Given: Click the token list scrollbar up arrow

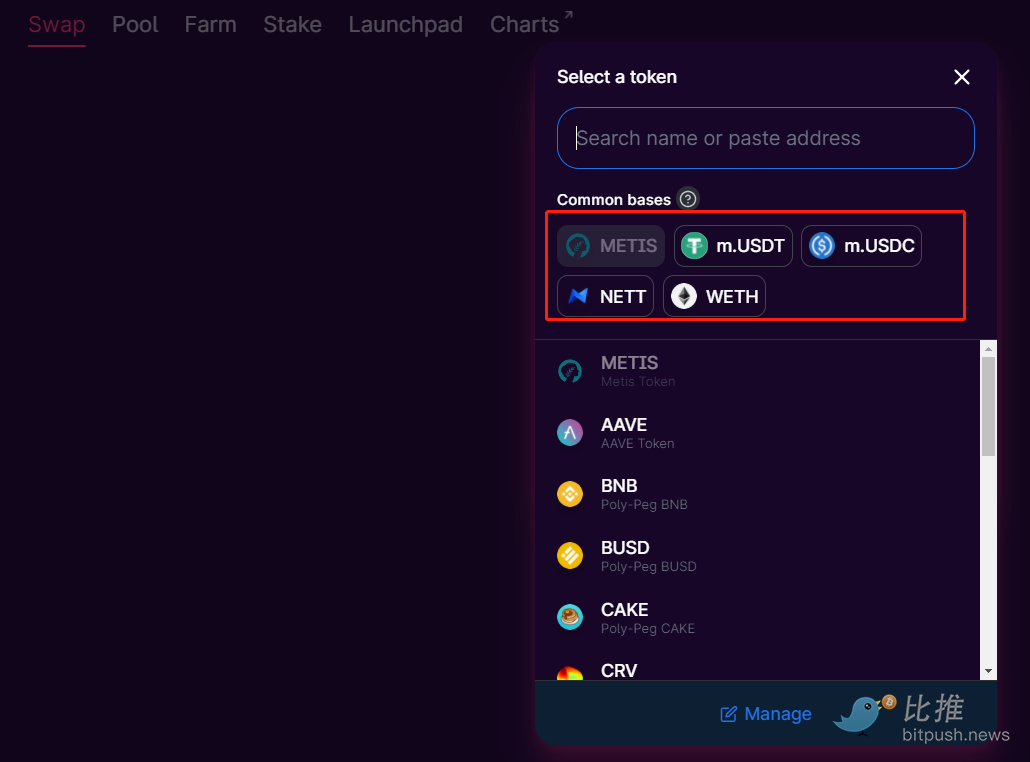Looking at the screenshot, I should click(988, 349).
